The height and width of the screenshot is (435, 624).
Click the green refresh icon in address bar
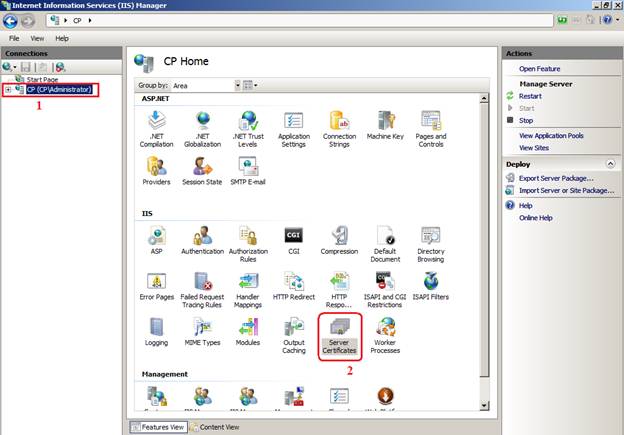(562, 20)
